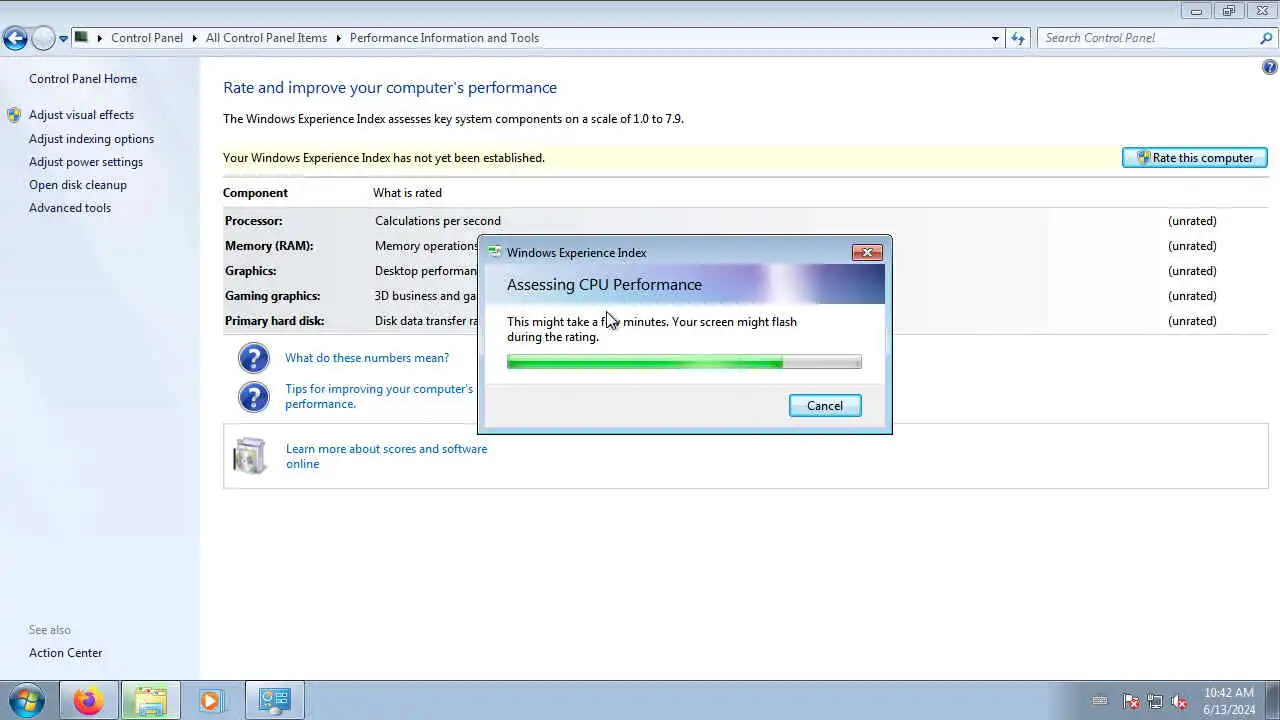The width and height of the screenshot is (1280, 720).
Task: Click the Gaming graphics row label
Action: click(273, 296)
